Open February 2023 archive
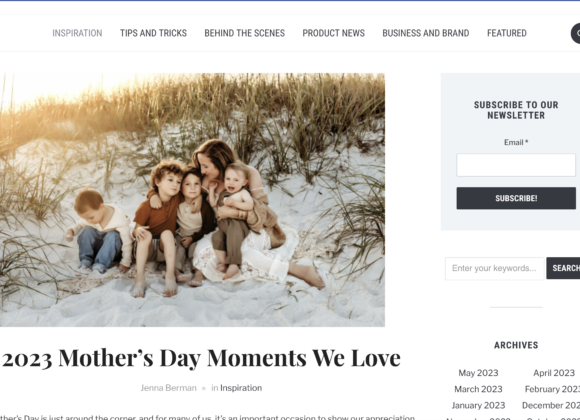 point(552,389)
